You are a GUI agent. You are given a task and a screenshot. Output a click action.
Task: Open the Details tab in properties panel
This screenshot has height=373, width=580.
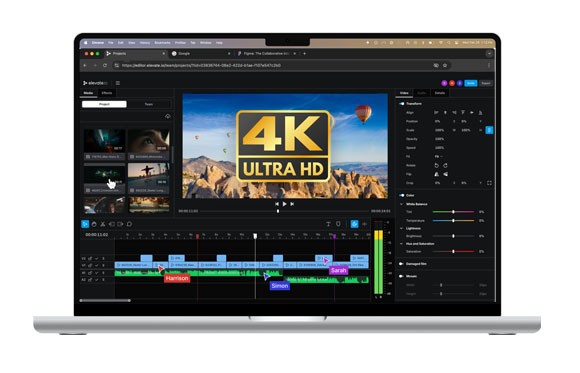point(439,93)
